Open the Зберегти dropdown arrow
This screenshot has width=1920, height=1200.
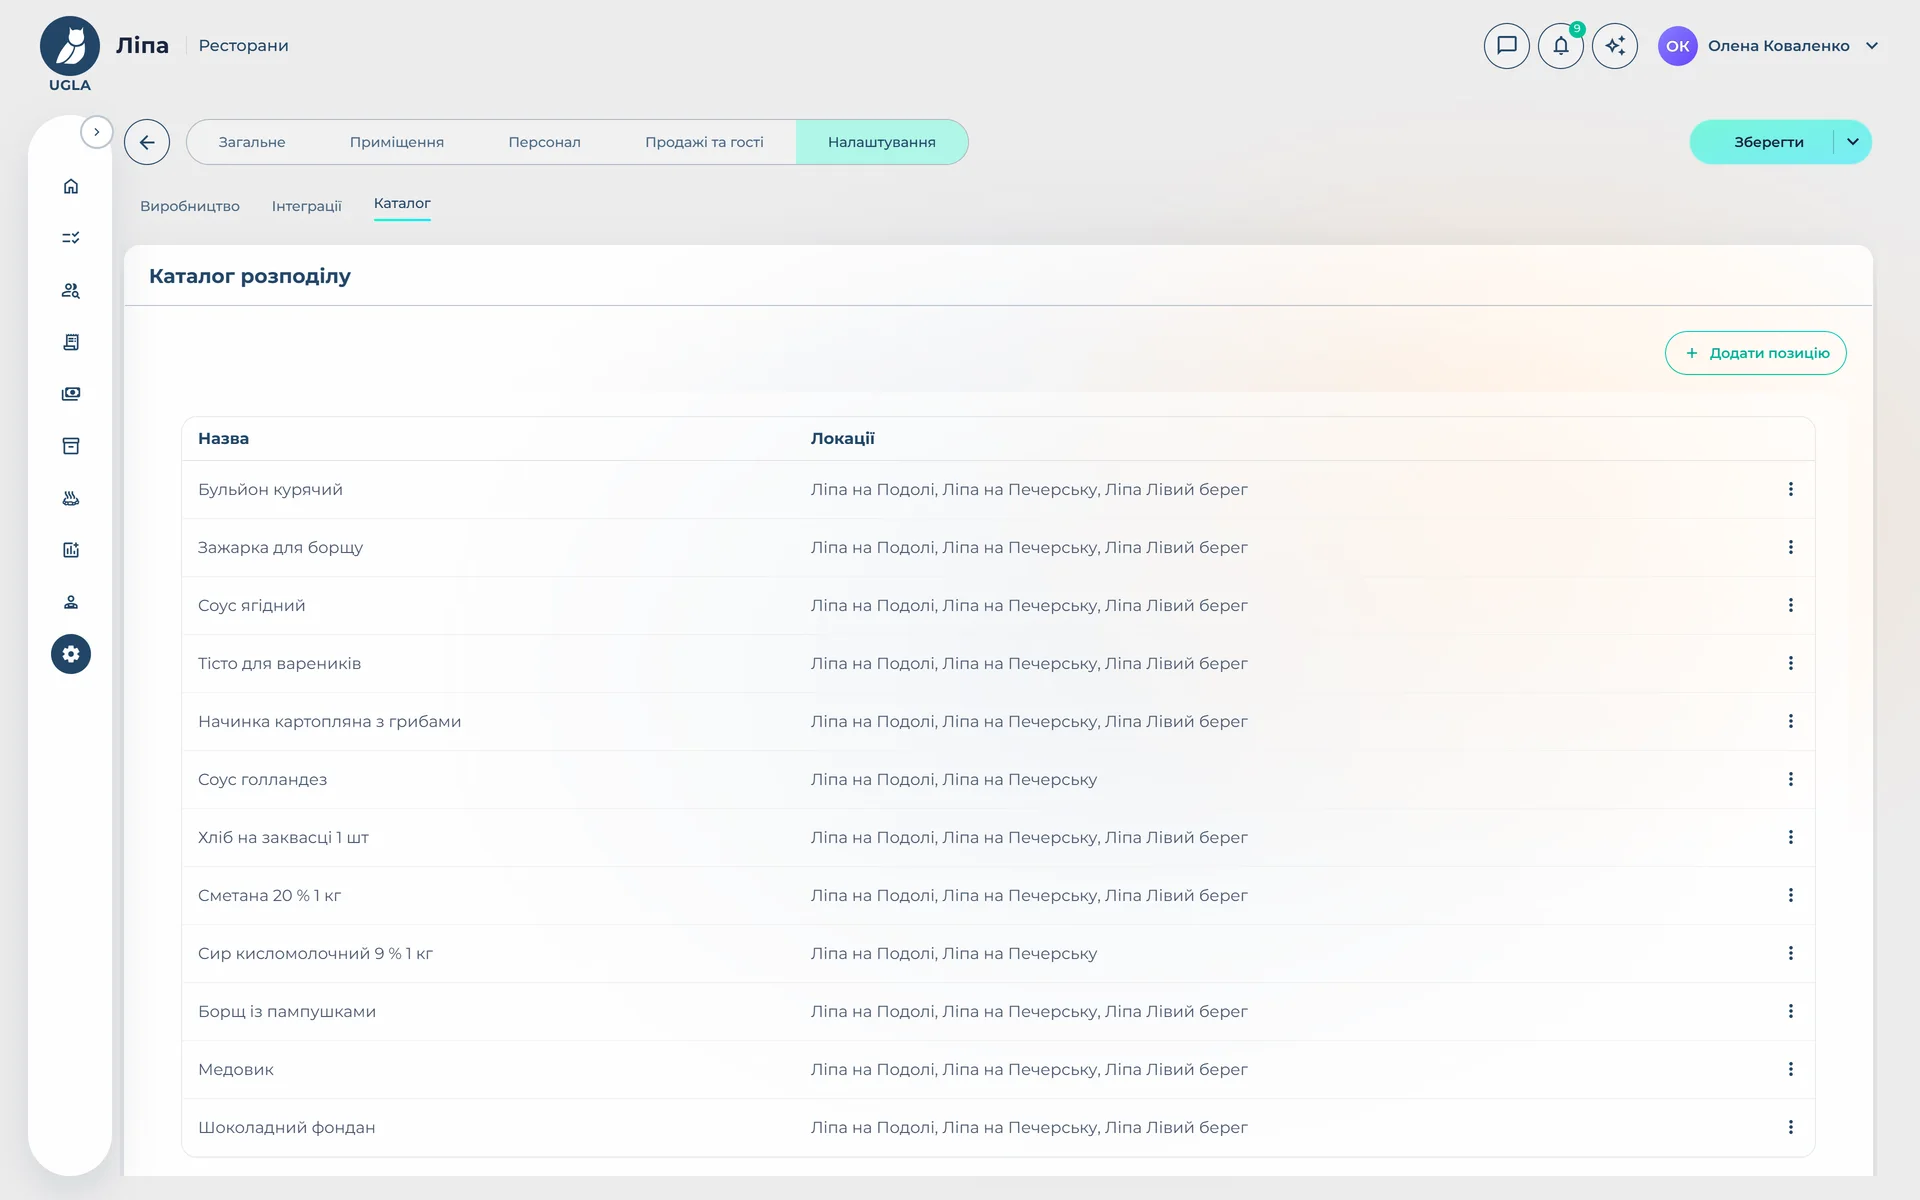click(x=1853, y=142)
